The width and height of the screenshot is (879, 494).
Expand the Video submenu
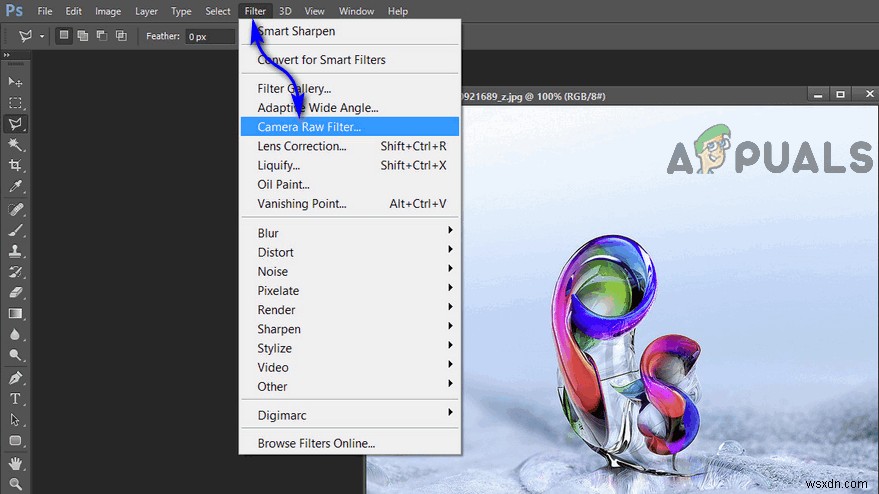click(x=350, y=367)
